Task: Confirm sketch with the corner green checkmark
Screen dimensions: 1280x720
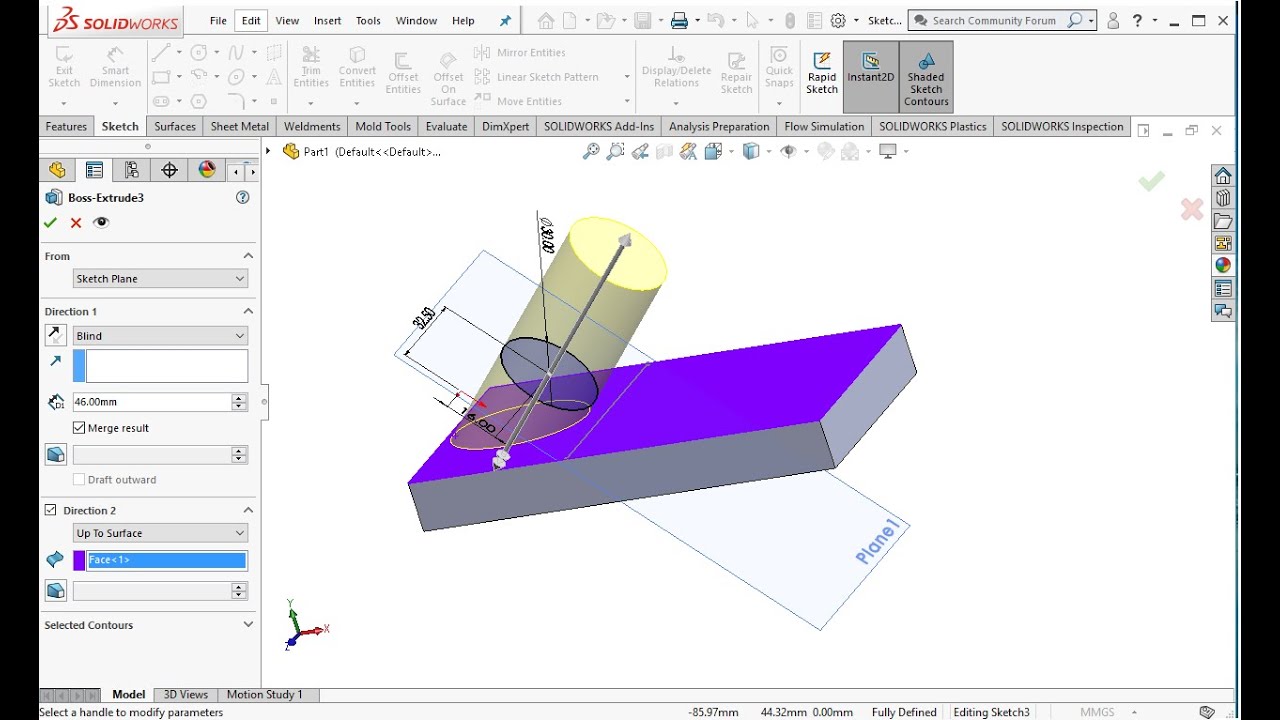Action: [1151, 181]
